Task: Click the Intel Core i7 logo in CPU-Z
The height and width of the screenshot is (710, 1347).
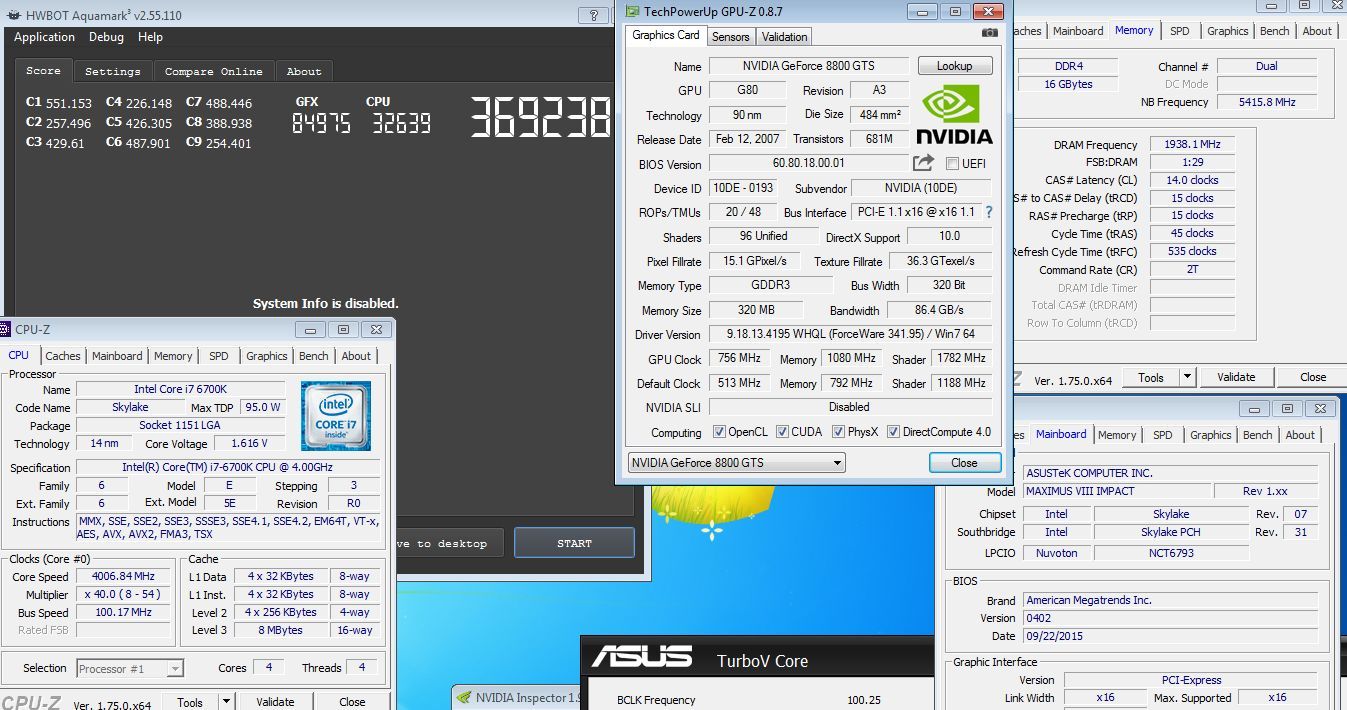Action: tap(336, 416)
